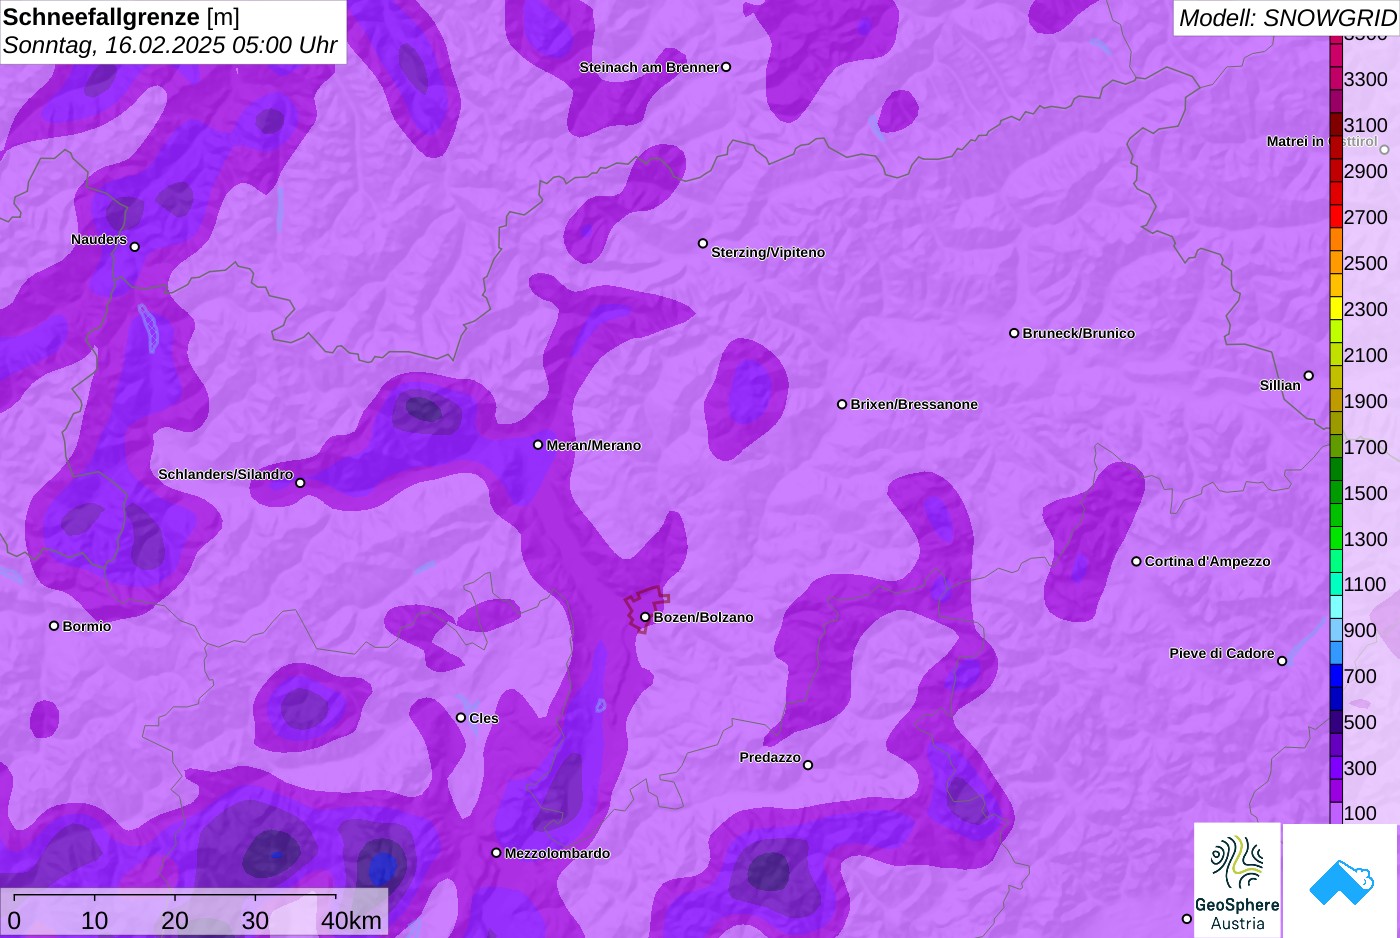Click the legend value 900

(x=1360, y=630)
